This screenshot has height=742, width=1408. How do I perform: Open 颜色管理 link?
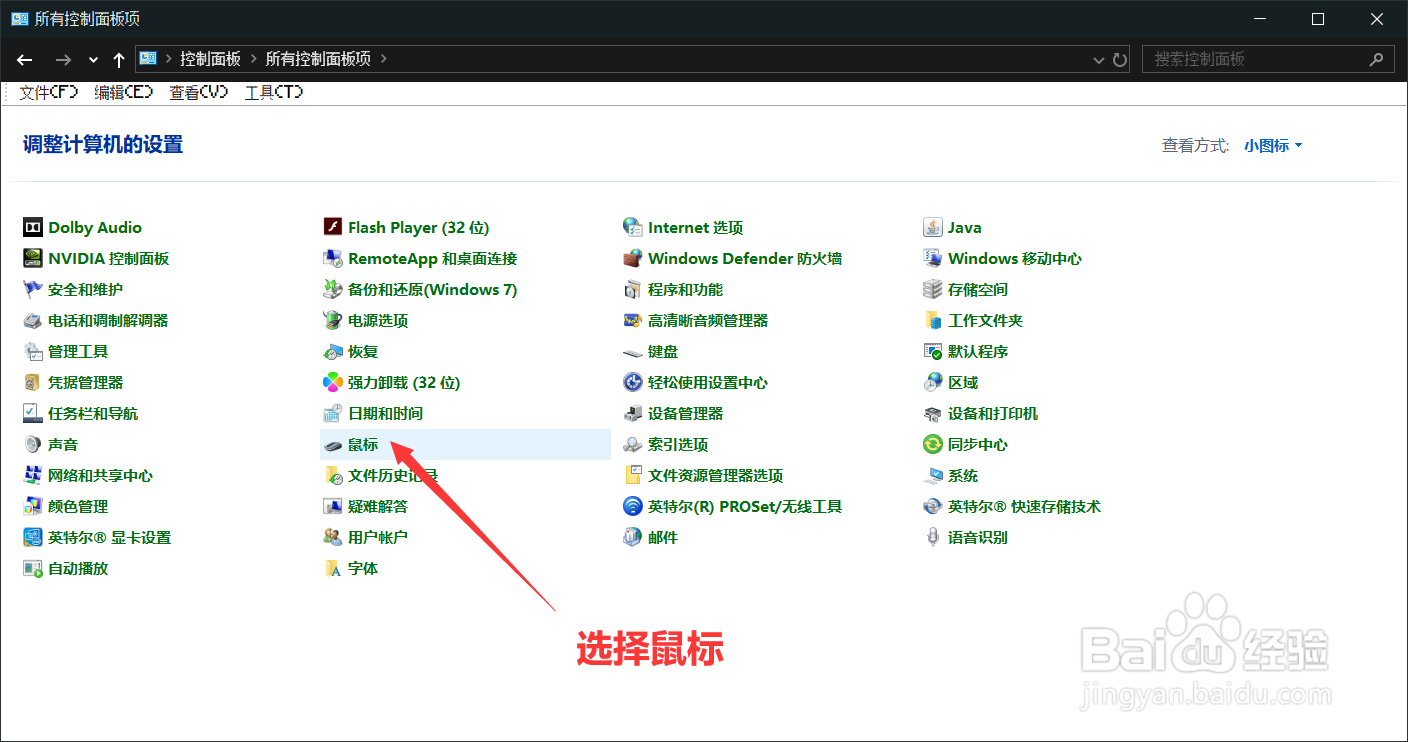78,506
